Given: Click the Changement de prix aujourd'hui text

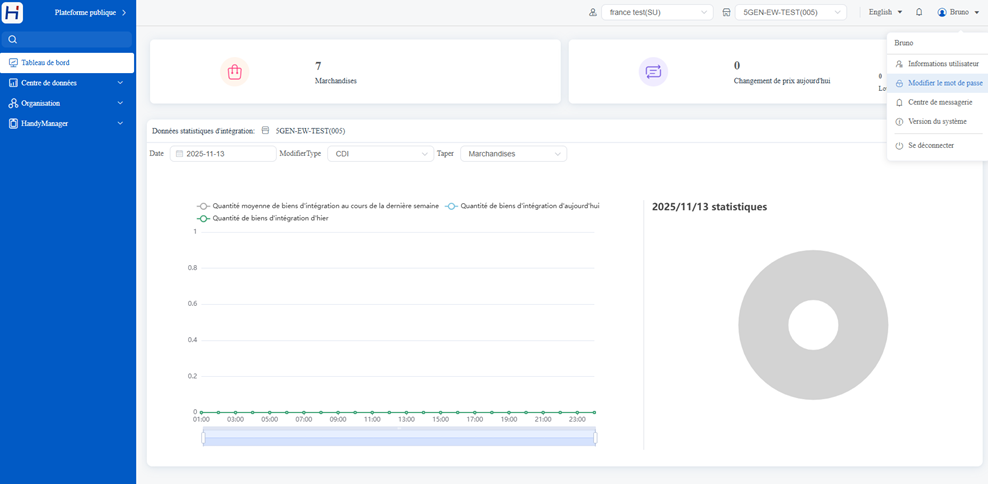Looking at the screenshot, I should 781,81.
